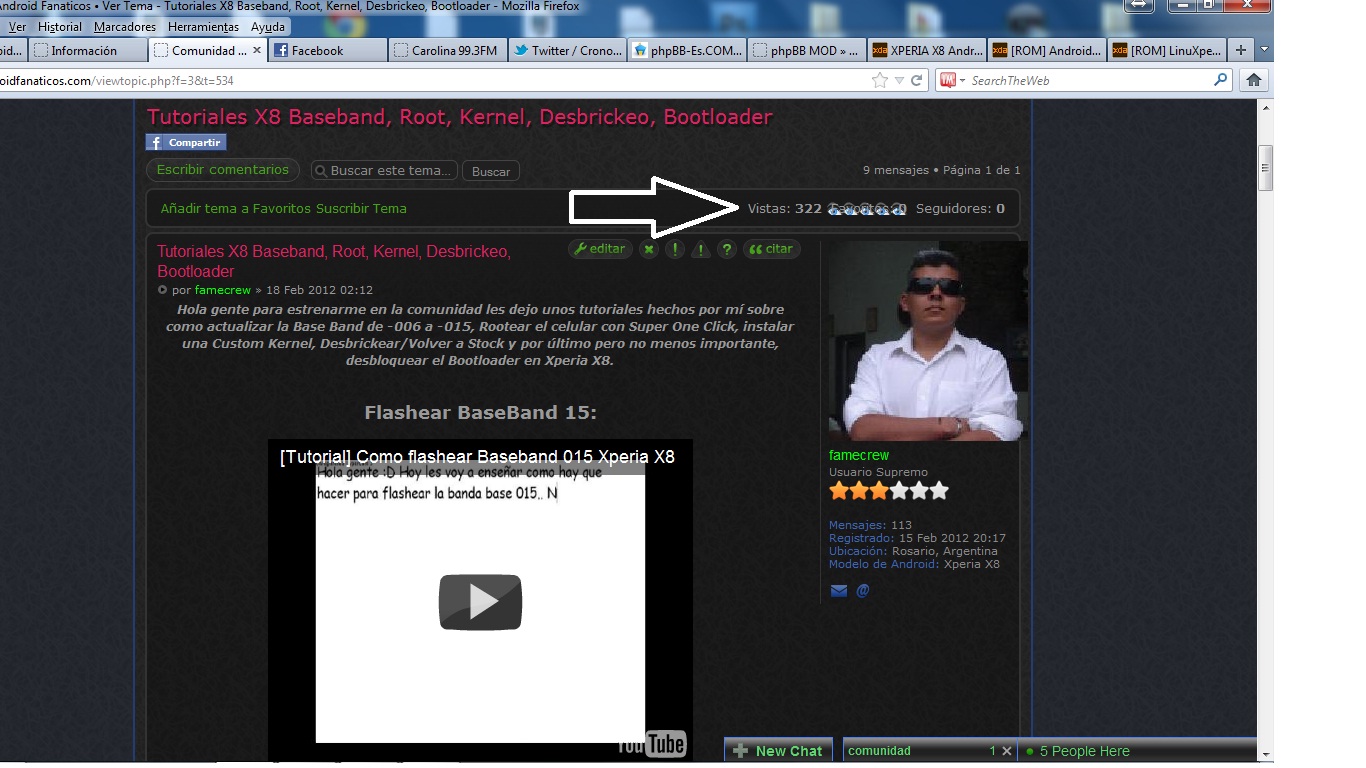Click the post information question mark icon

coord(727,250)
